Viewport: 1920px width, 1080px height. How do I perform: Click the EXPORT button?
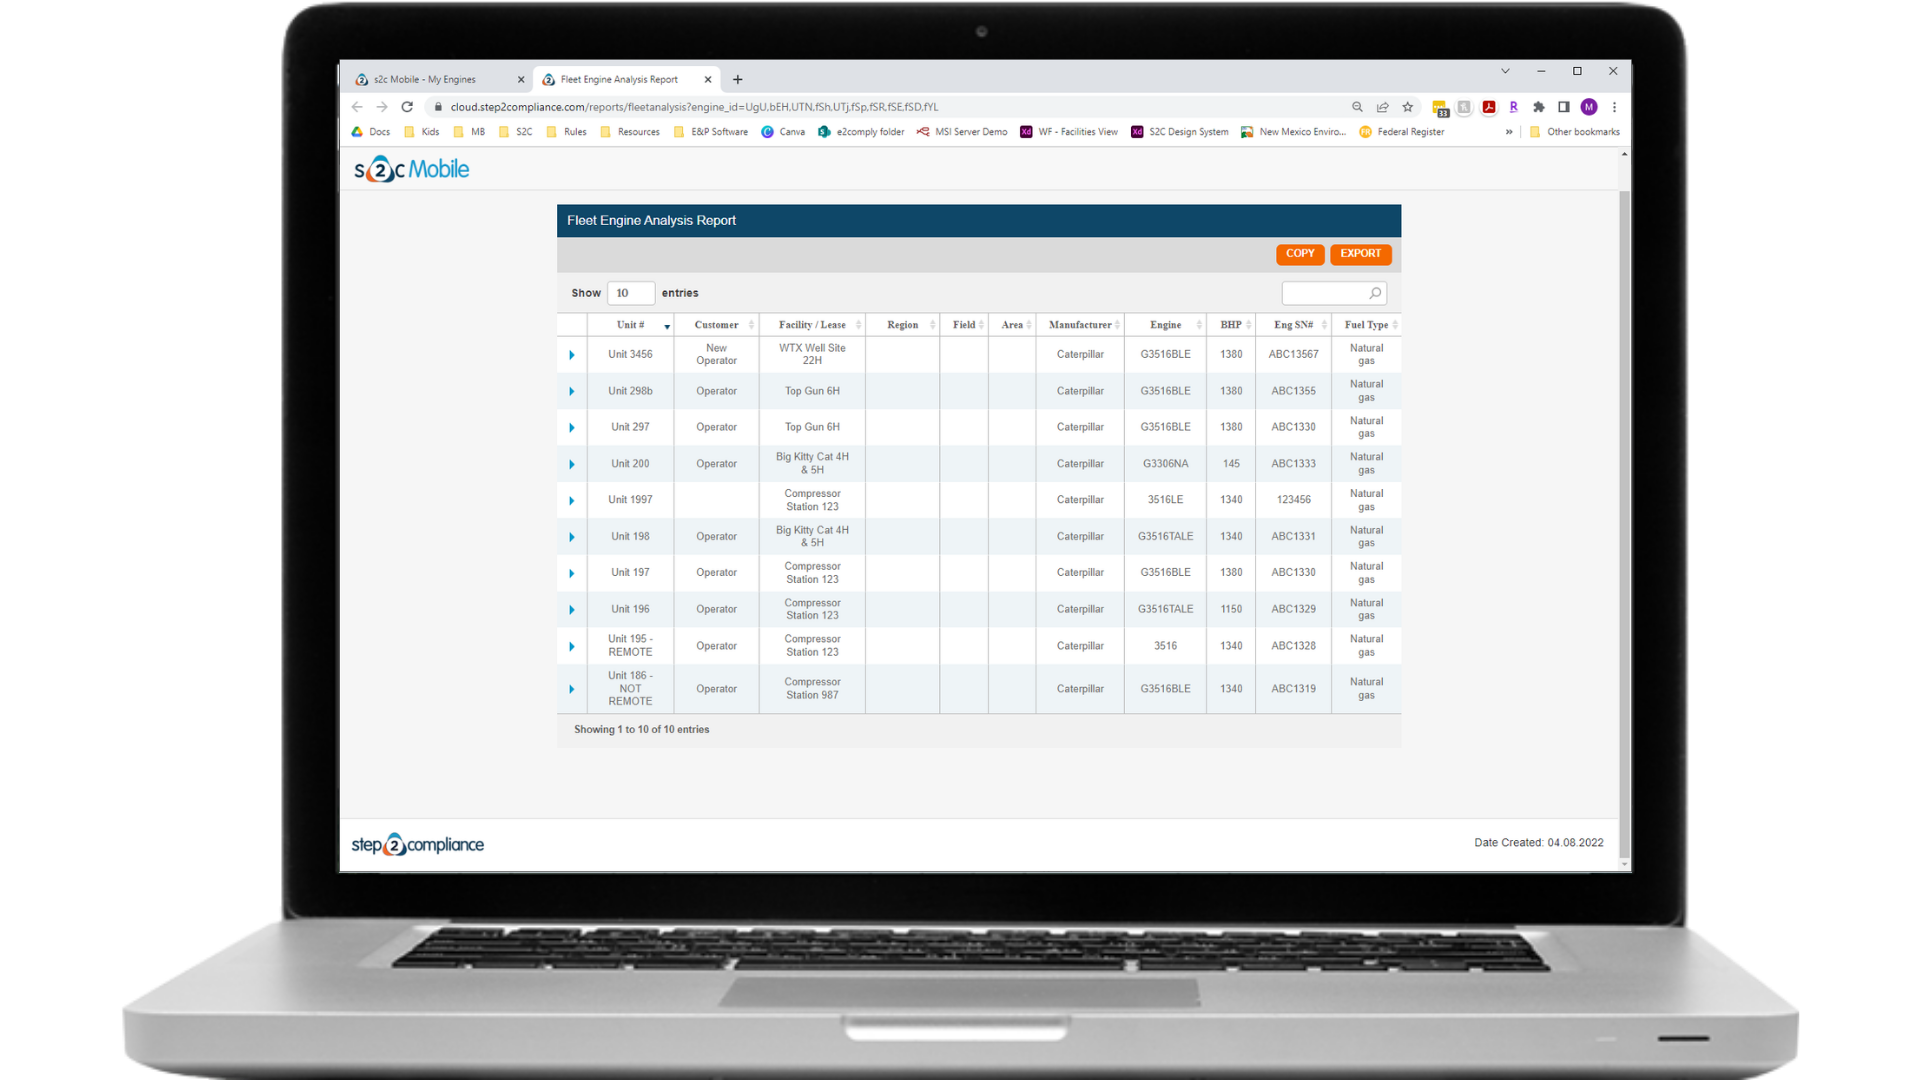pos(1360,253)
